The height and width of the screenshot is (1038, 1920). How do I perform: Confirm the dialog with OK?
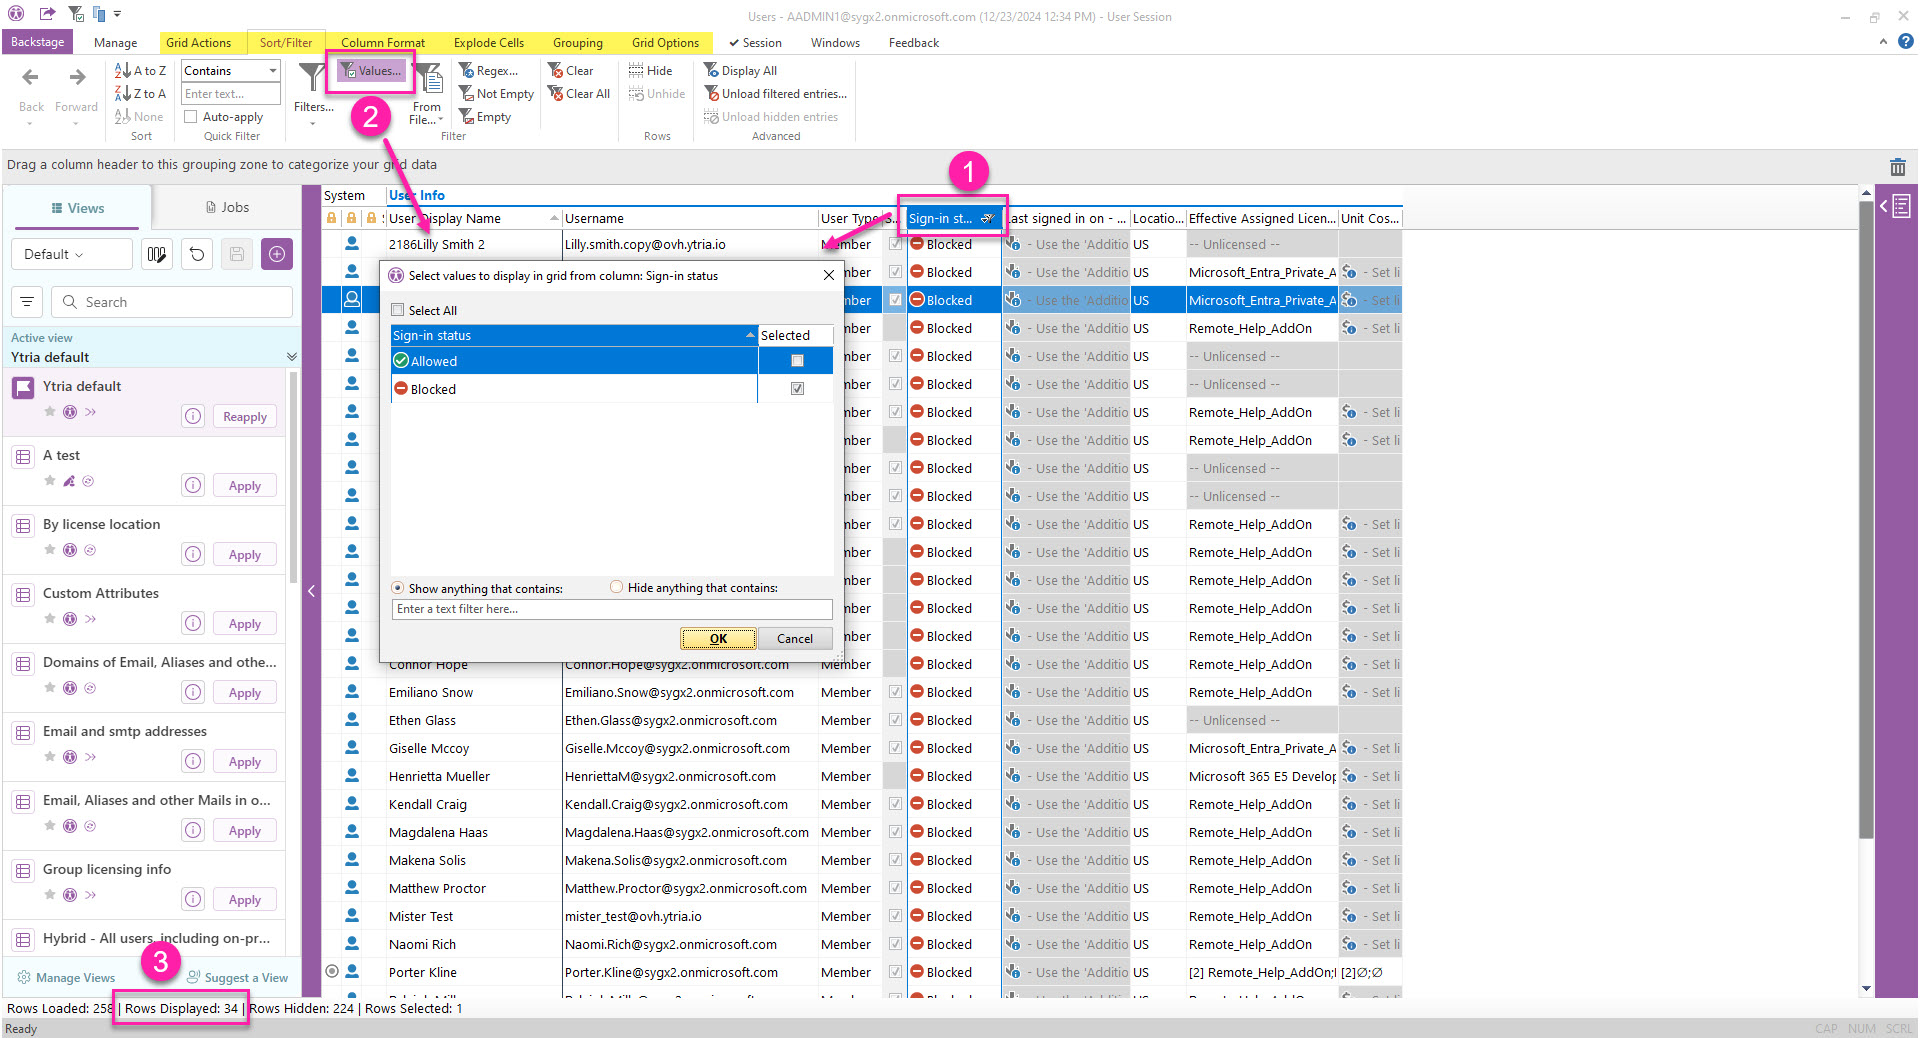pyautogui.click(x=717, y=639)
